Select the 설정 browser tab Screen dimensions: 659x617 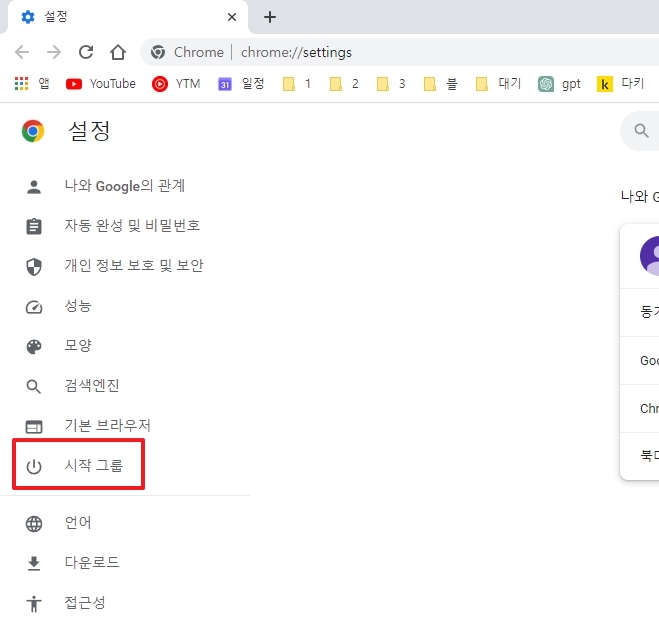(126, 17)
